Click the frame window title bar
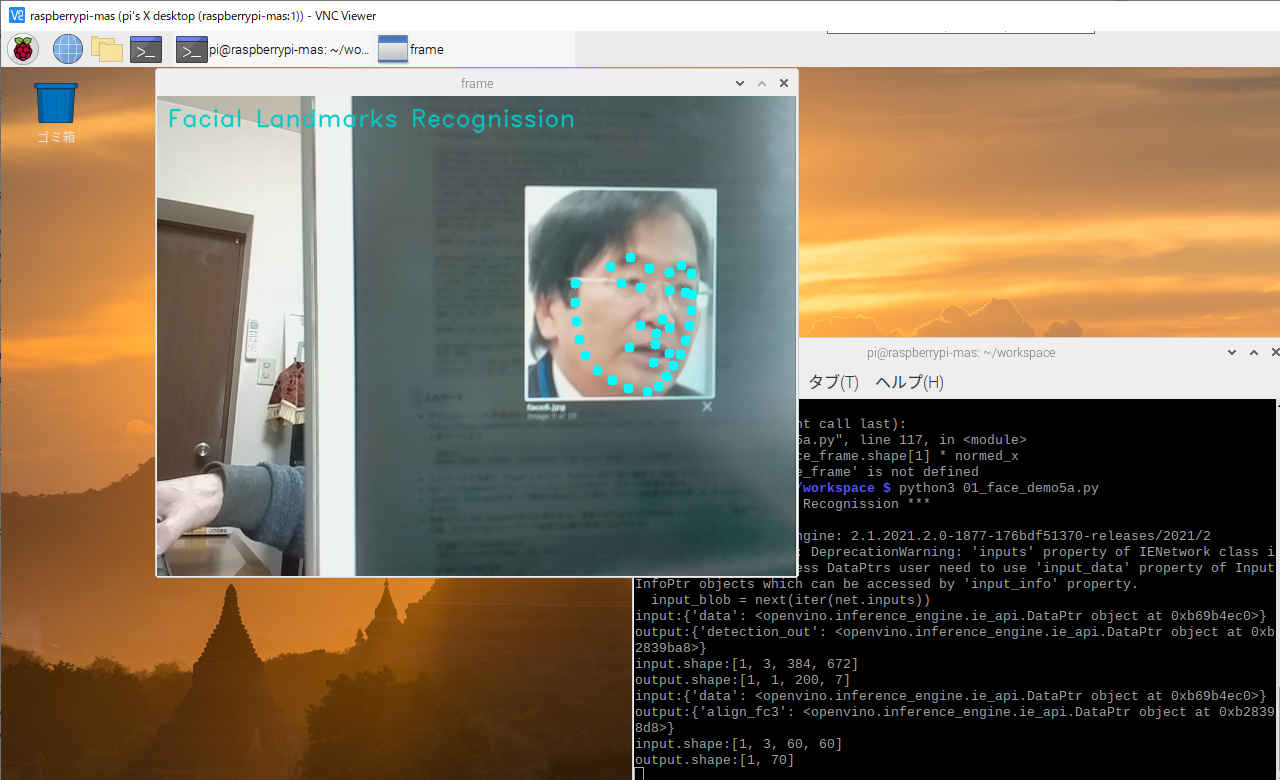 click(476, 83)
